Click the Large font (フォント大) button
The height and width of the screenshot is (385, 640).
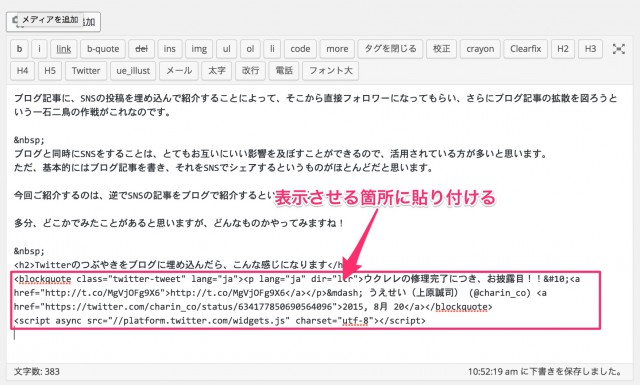330,71
